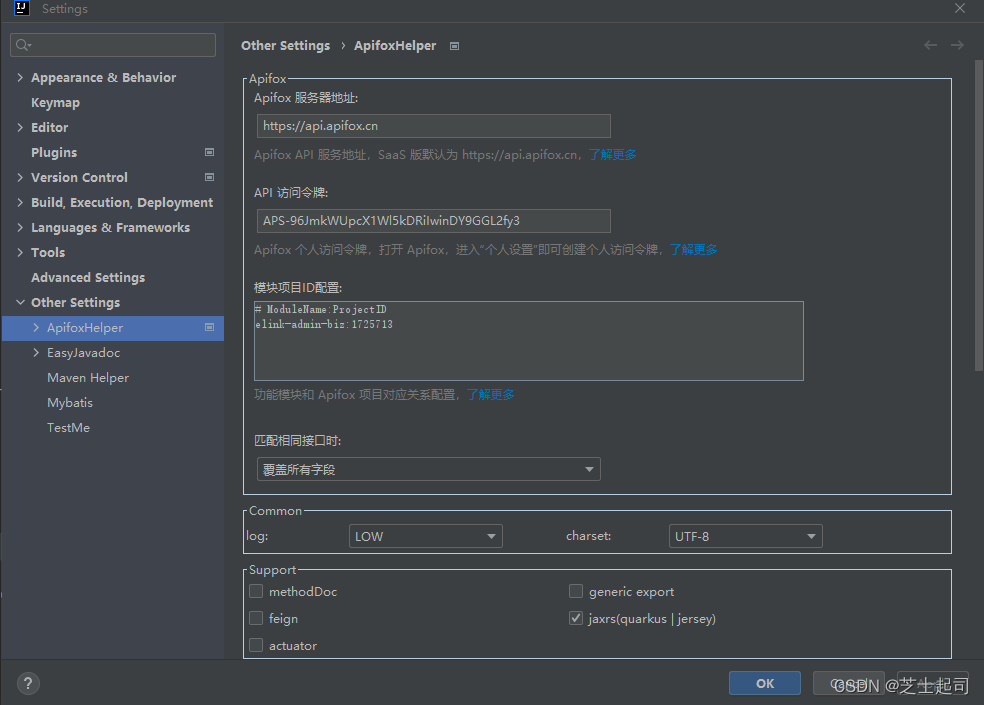984x705 pixels.
Task: Click the Other Settings breadcrumb
Action: (285, 45)
